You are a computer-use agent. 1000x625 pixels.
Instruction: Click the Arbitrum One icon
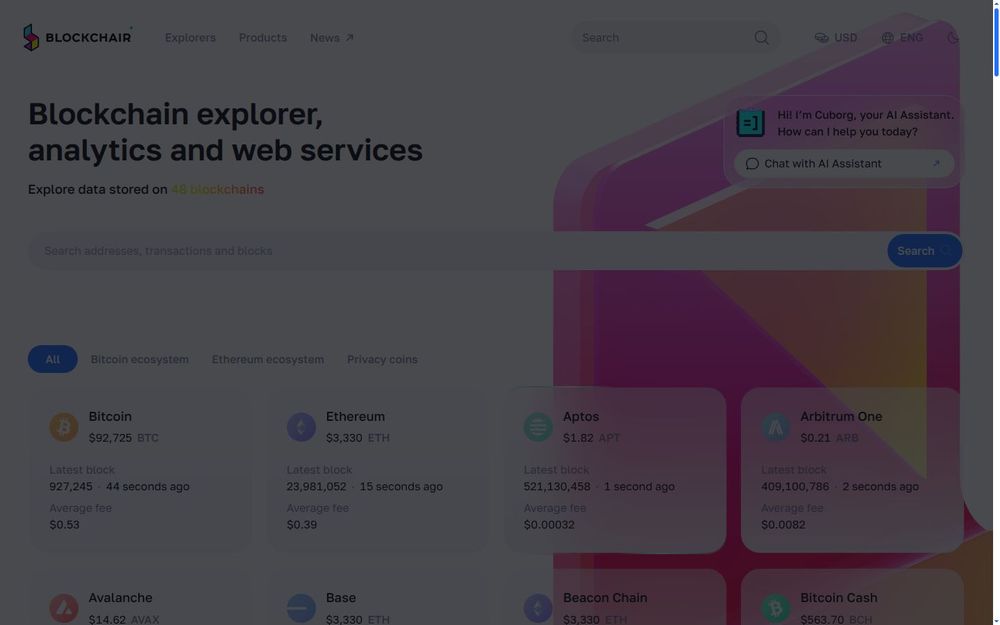(776, 427)
